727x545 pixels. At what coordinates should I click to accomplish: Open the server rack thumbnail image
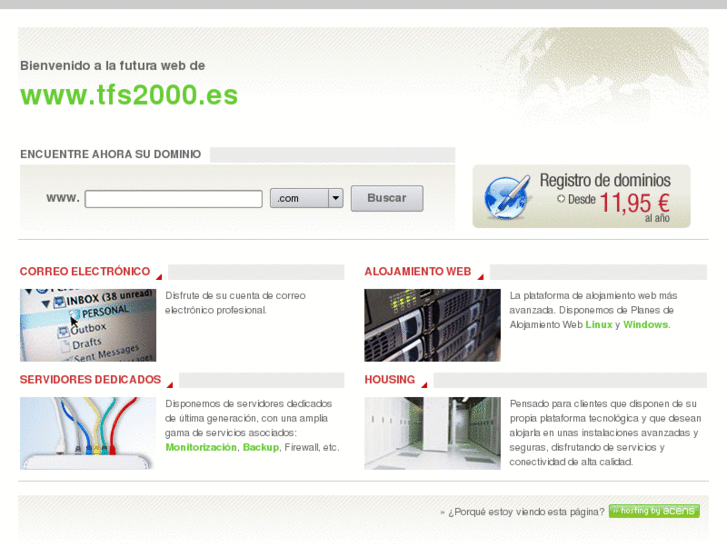click(x=433, y=325)
